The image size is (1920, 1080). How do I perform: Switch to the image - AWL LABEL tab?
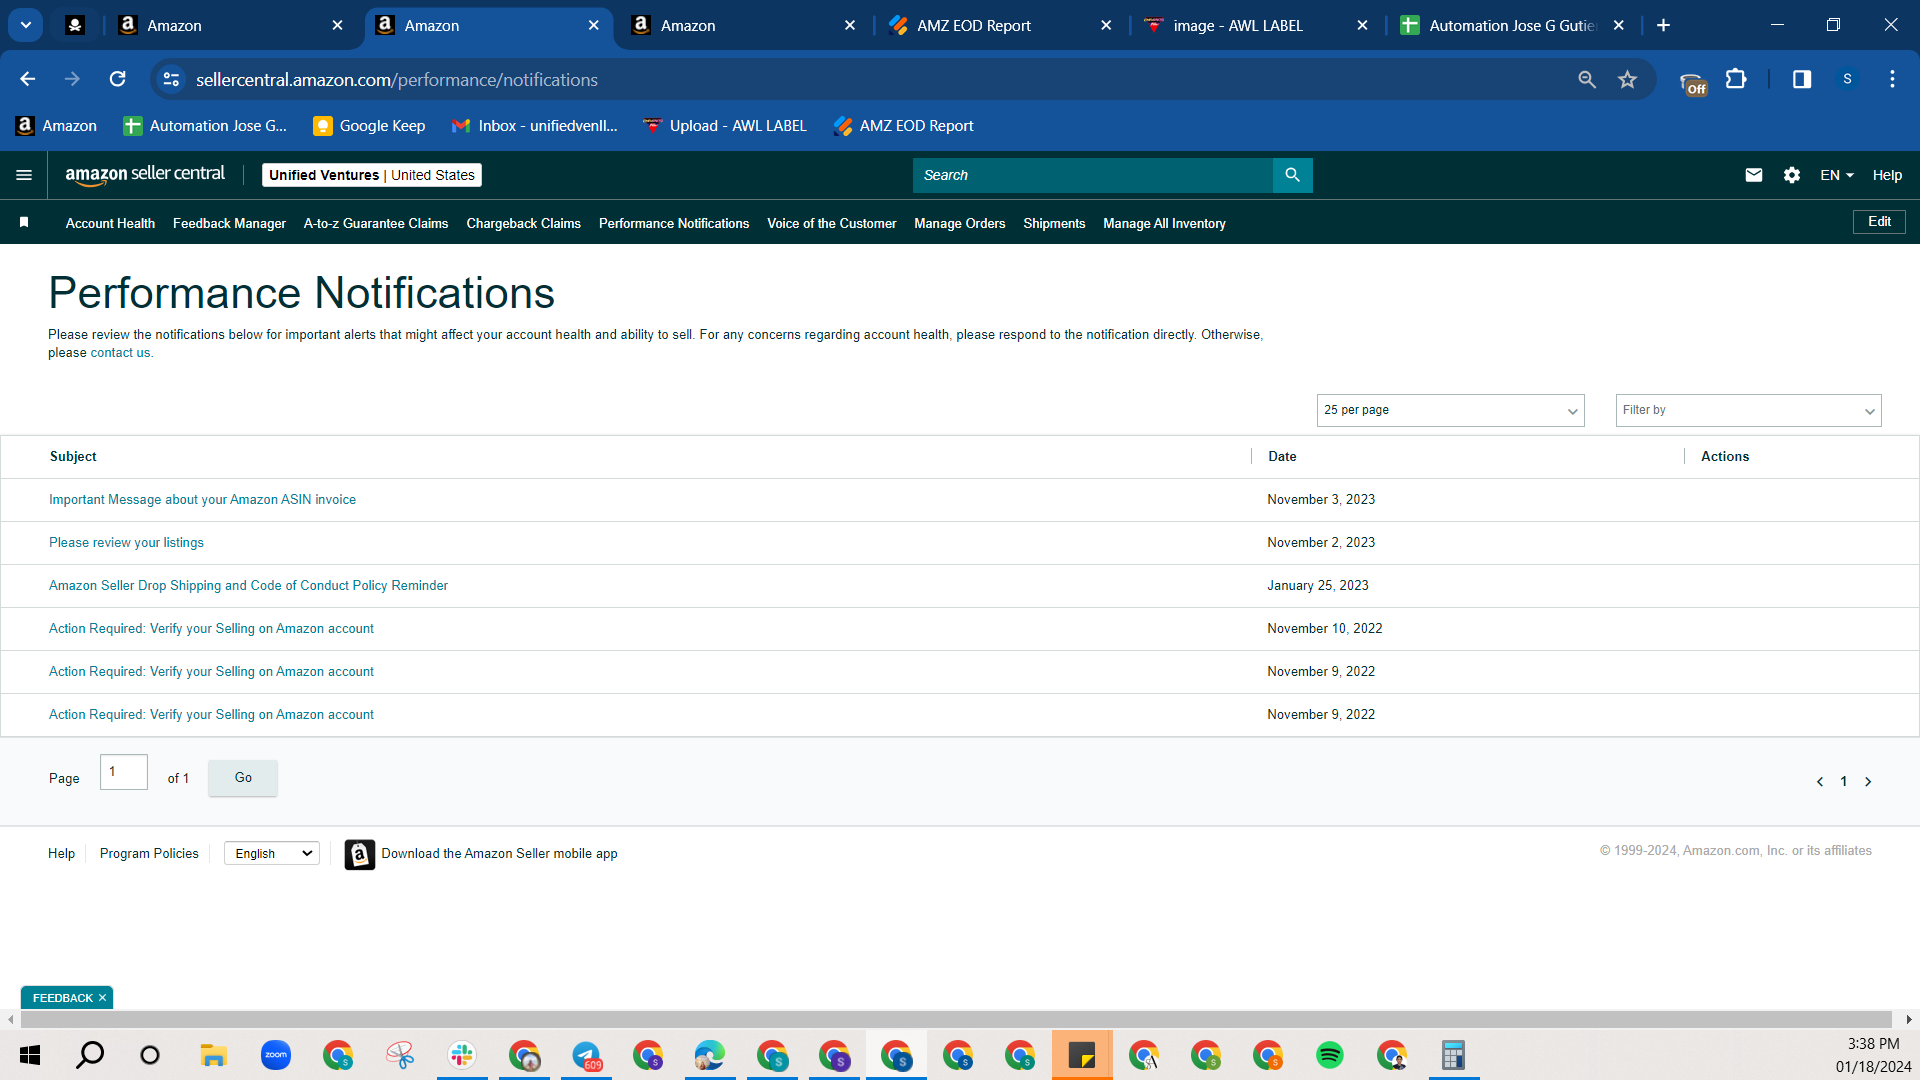1256,25
